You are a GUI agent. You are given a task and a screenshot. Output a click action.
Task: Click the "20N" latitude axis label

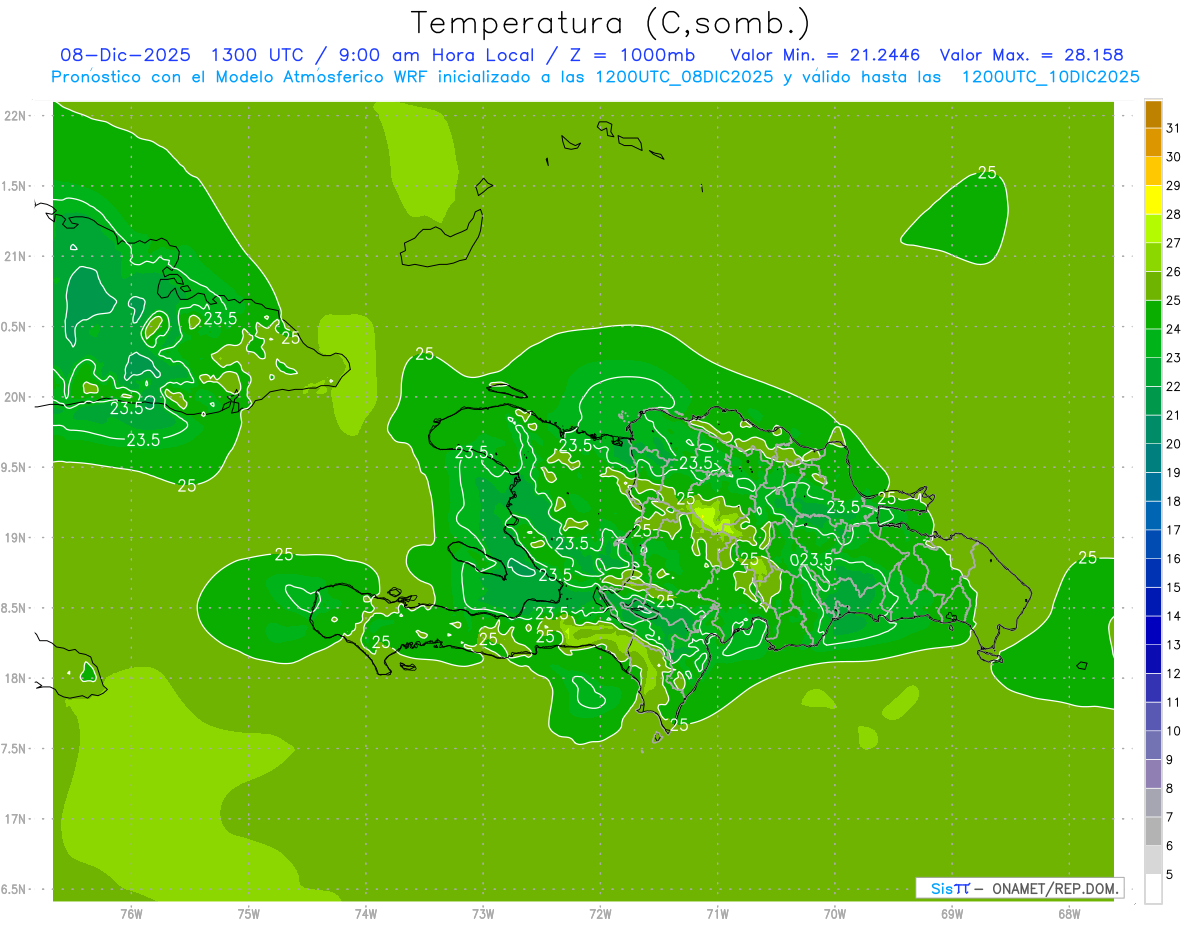(x=17, y=398)
